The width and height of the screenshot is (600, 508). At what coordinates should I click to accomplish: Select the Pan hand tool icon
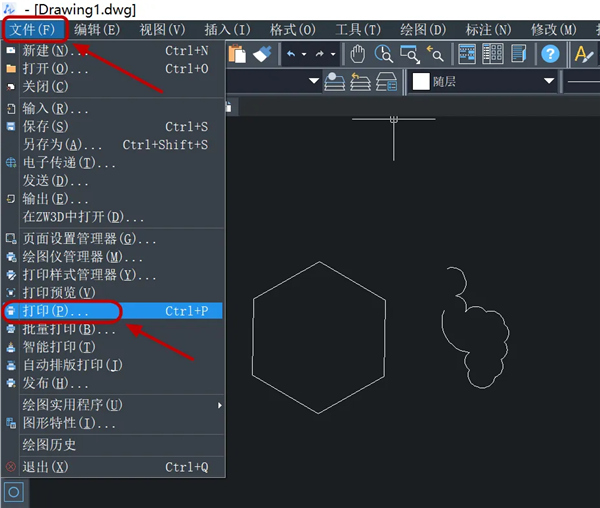coord(358,54)
